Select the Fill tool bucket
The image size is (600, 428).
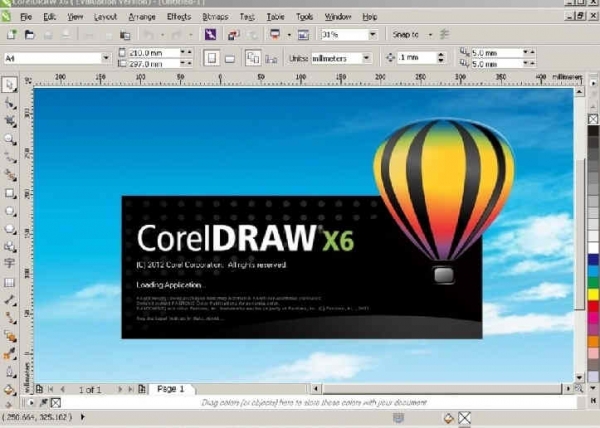point(10,390)
